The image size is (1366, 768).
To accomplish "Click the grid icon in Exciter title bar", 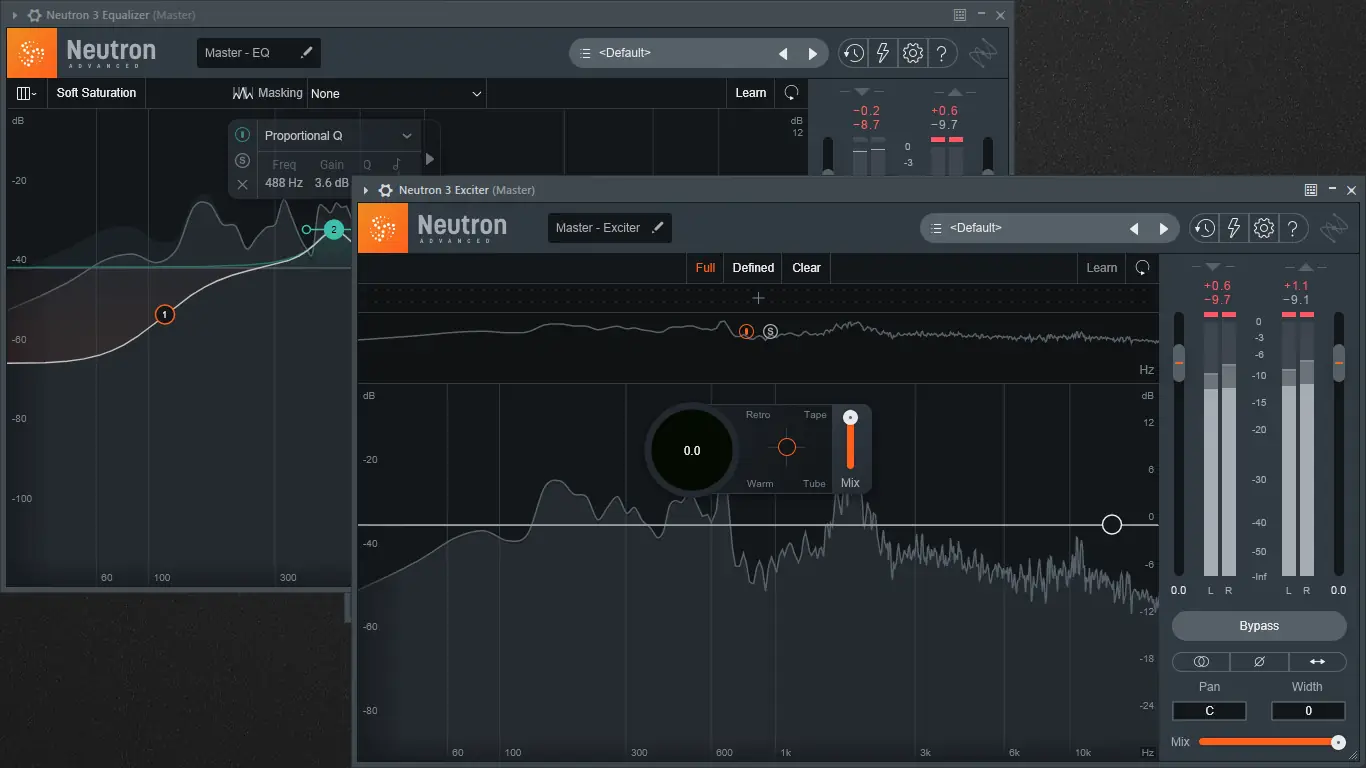I will (1311, 190).
